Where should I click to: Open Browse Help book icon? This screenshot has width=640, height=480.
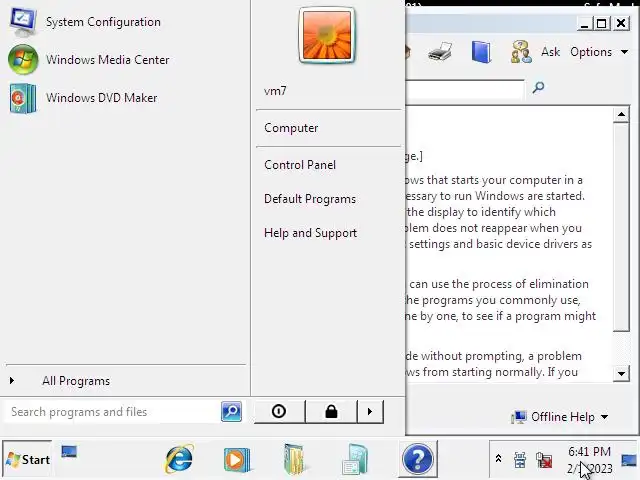pos(482,52)
